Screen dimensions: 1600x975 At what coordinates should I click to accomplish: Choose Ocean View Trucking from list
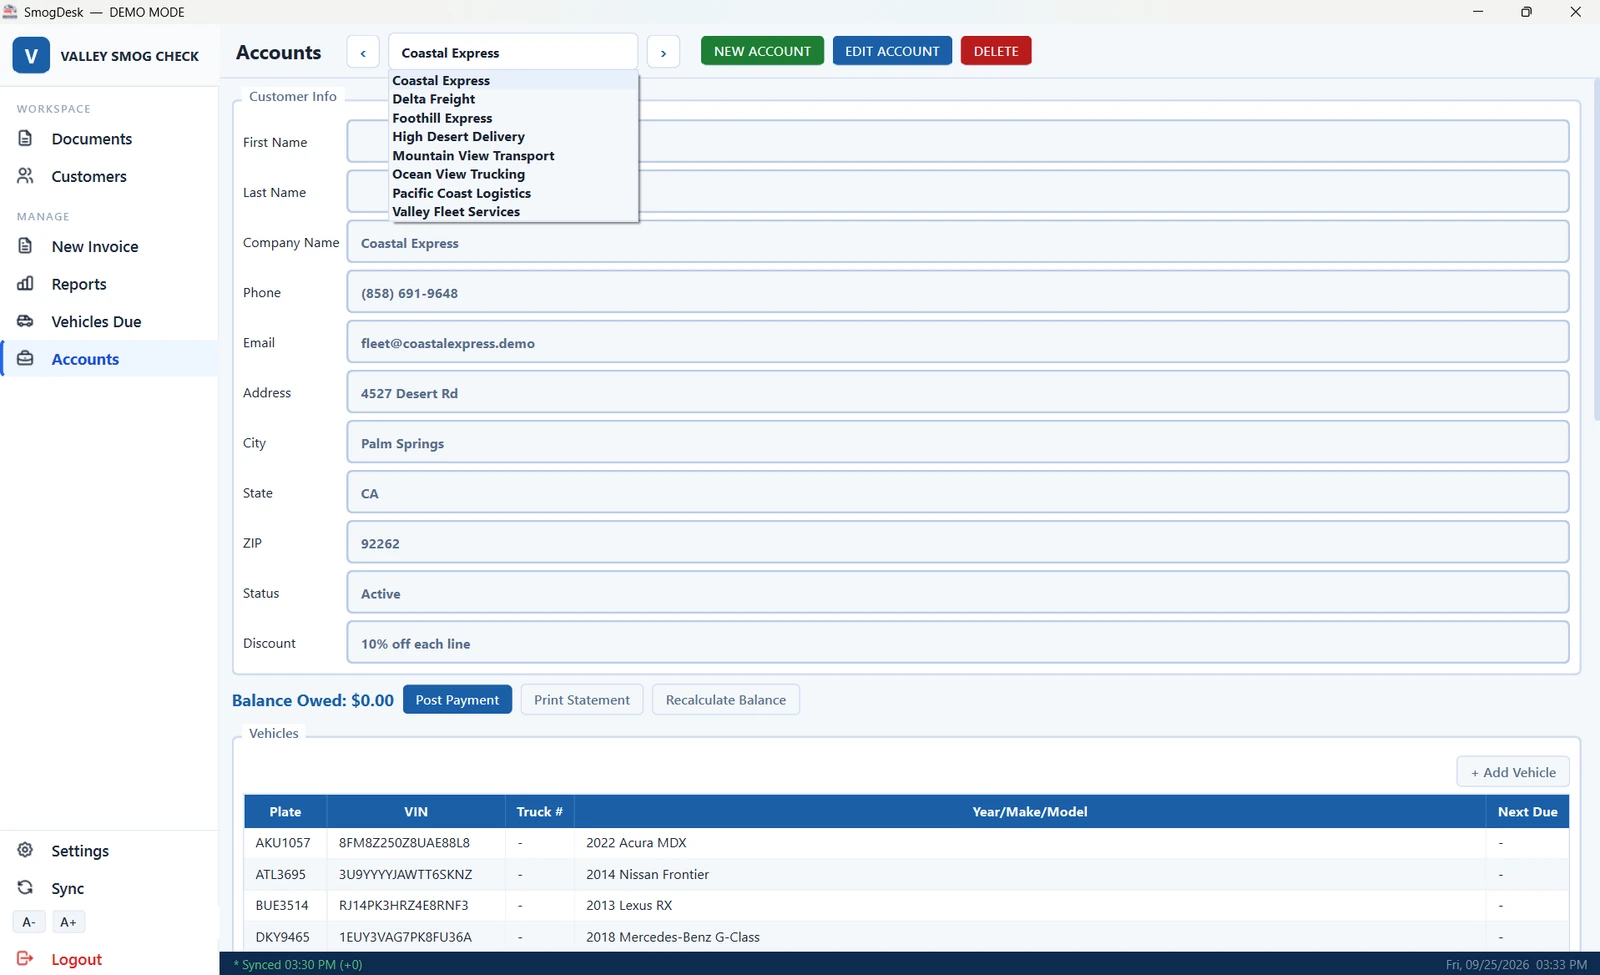coord(513,174)
